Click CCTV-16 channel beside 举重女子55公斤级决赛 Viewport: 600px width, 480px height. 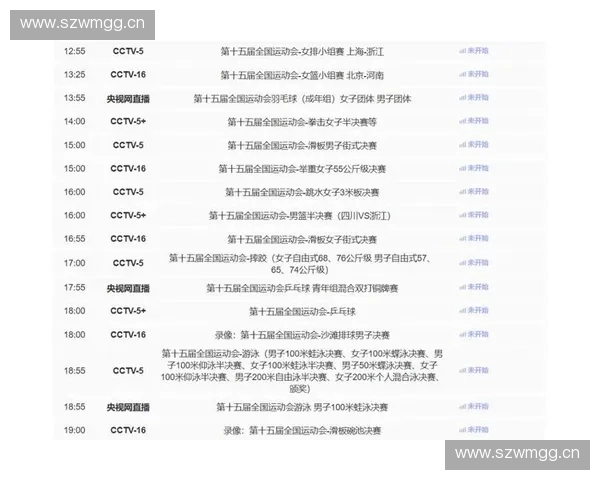pyautogui.click(x=128, y=168)
